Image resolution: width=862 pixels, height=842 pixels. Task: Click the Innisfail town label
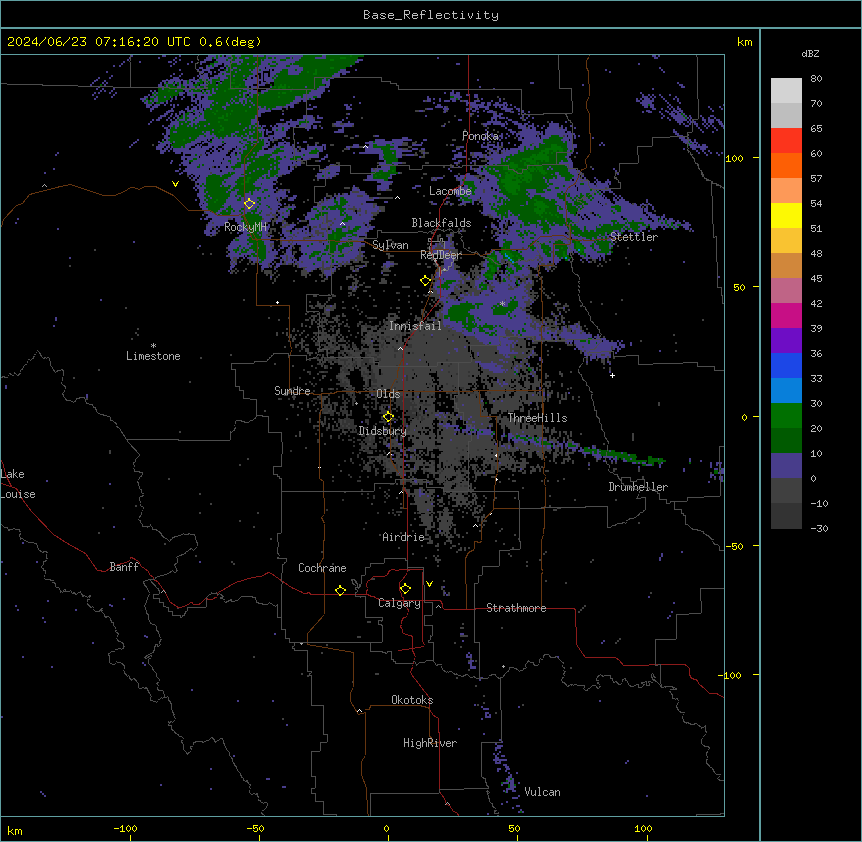(415, 326)
